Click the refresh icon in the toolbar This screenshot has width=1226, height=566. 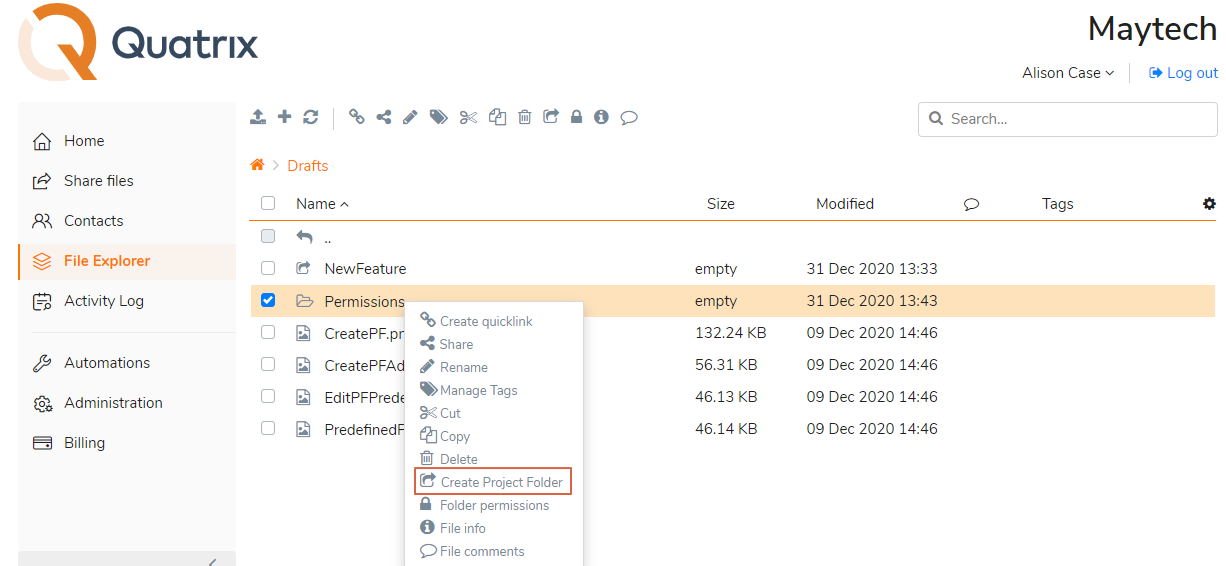tap(311, 117)
